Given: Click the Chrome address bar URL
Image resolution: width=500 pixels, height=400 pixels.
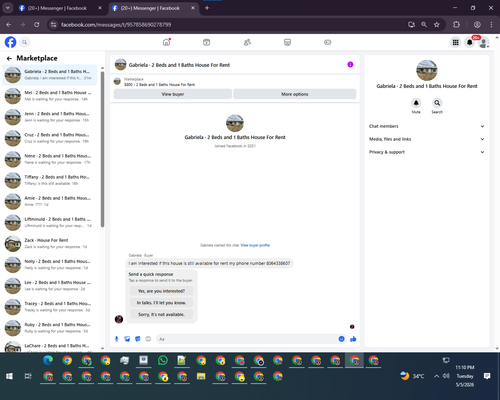Looking at the screenshot, I should coord(116,25).
